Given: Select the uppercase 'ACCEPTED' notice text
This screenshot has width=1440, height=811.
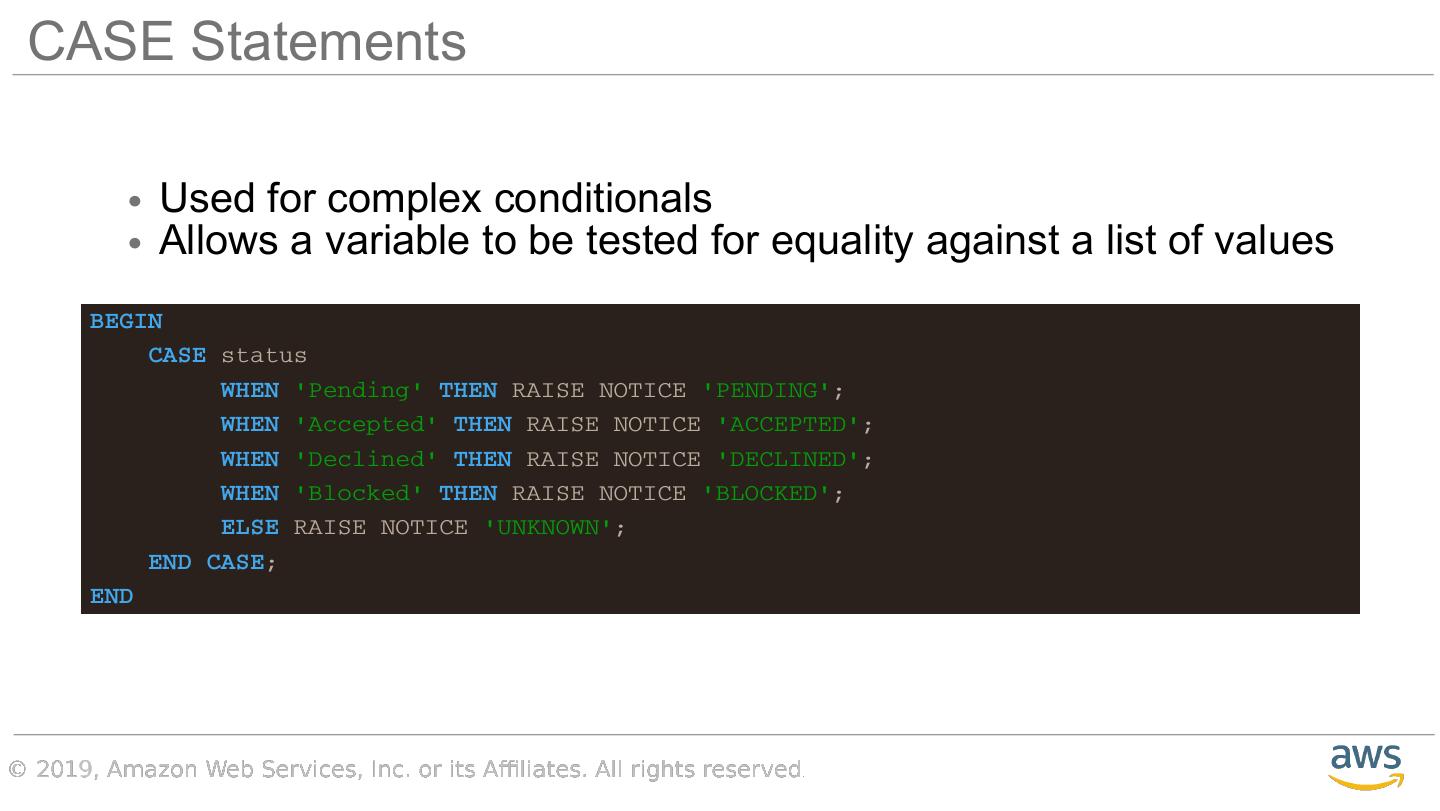Looking at the screenshot, I should tap(788, 425).
